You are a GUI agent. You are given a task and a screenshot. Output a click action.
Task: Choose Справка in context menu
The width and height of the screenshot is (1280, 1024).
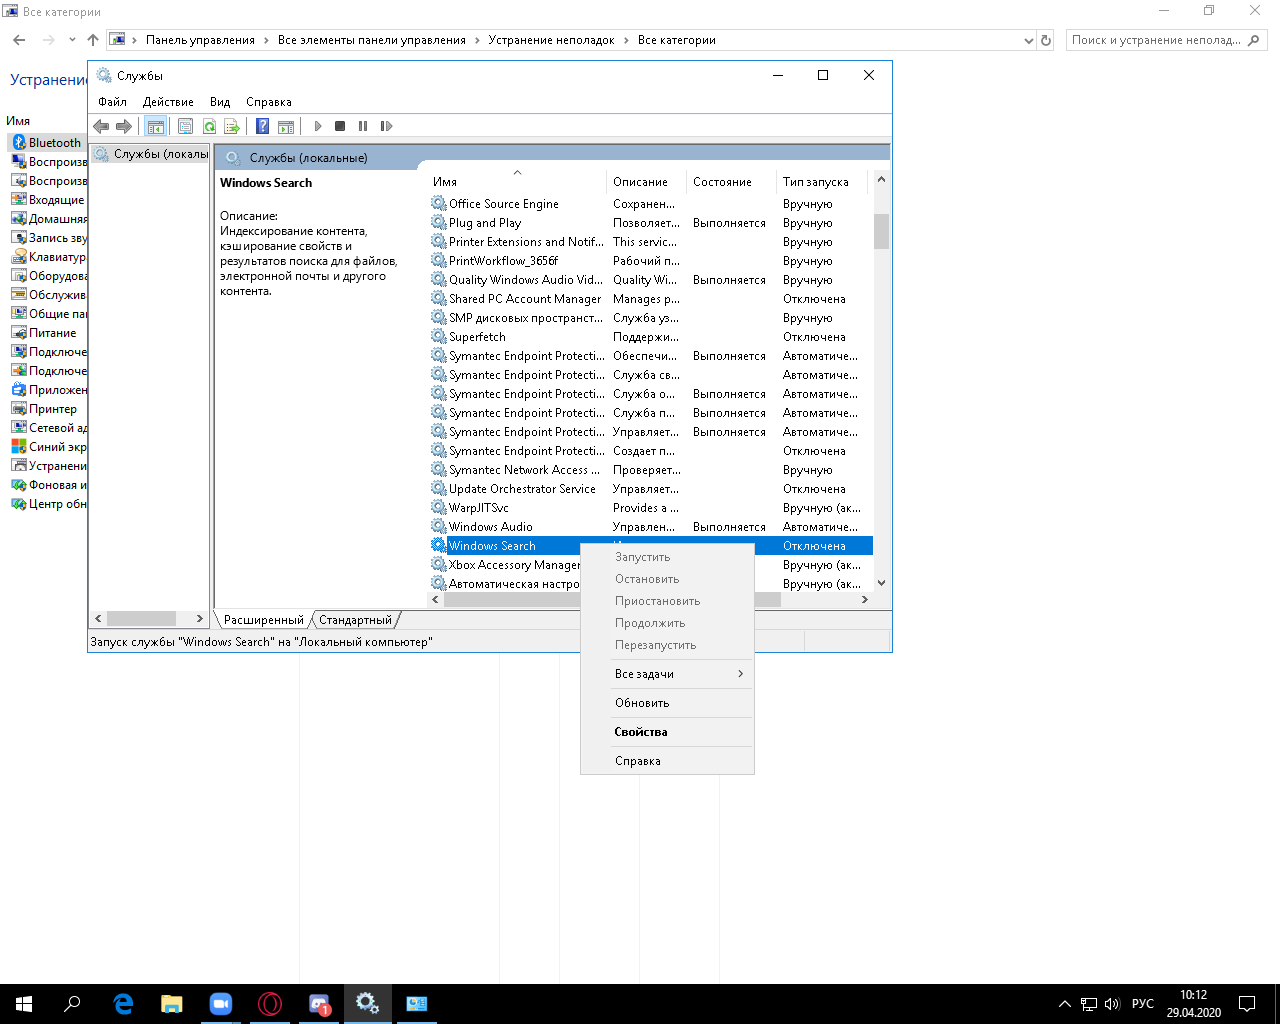tap(667, 761)
